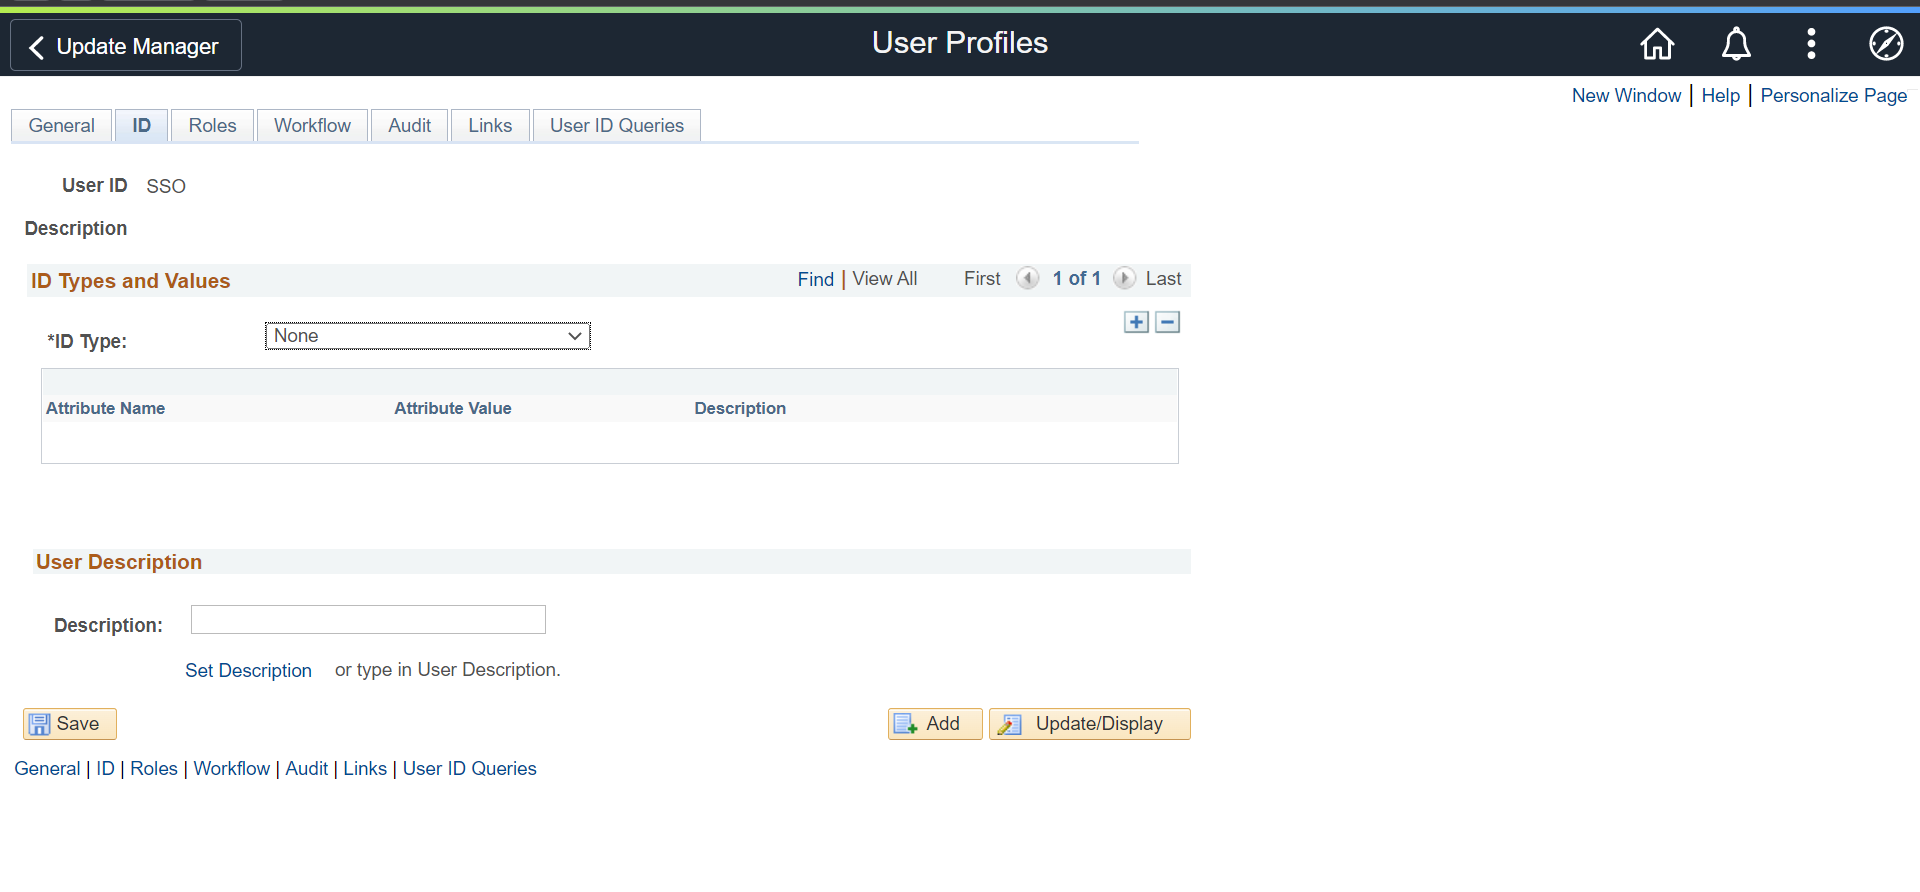
Task: Click the bottom Links link
Action: [365, 769]
